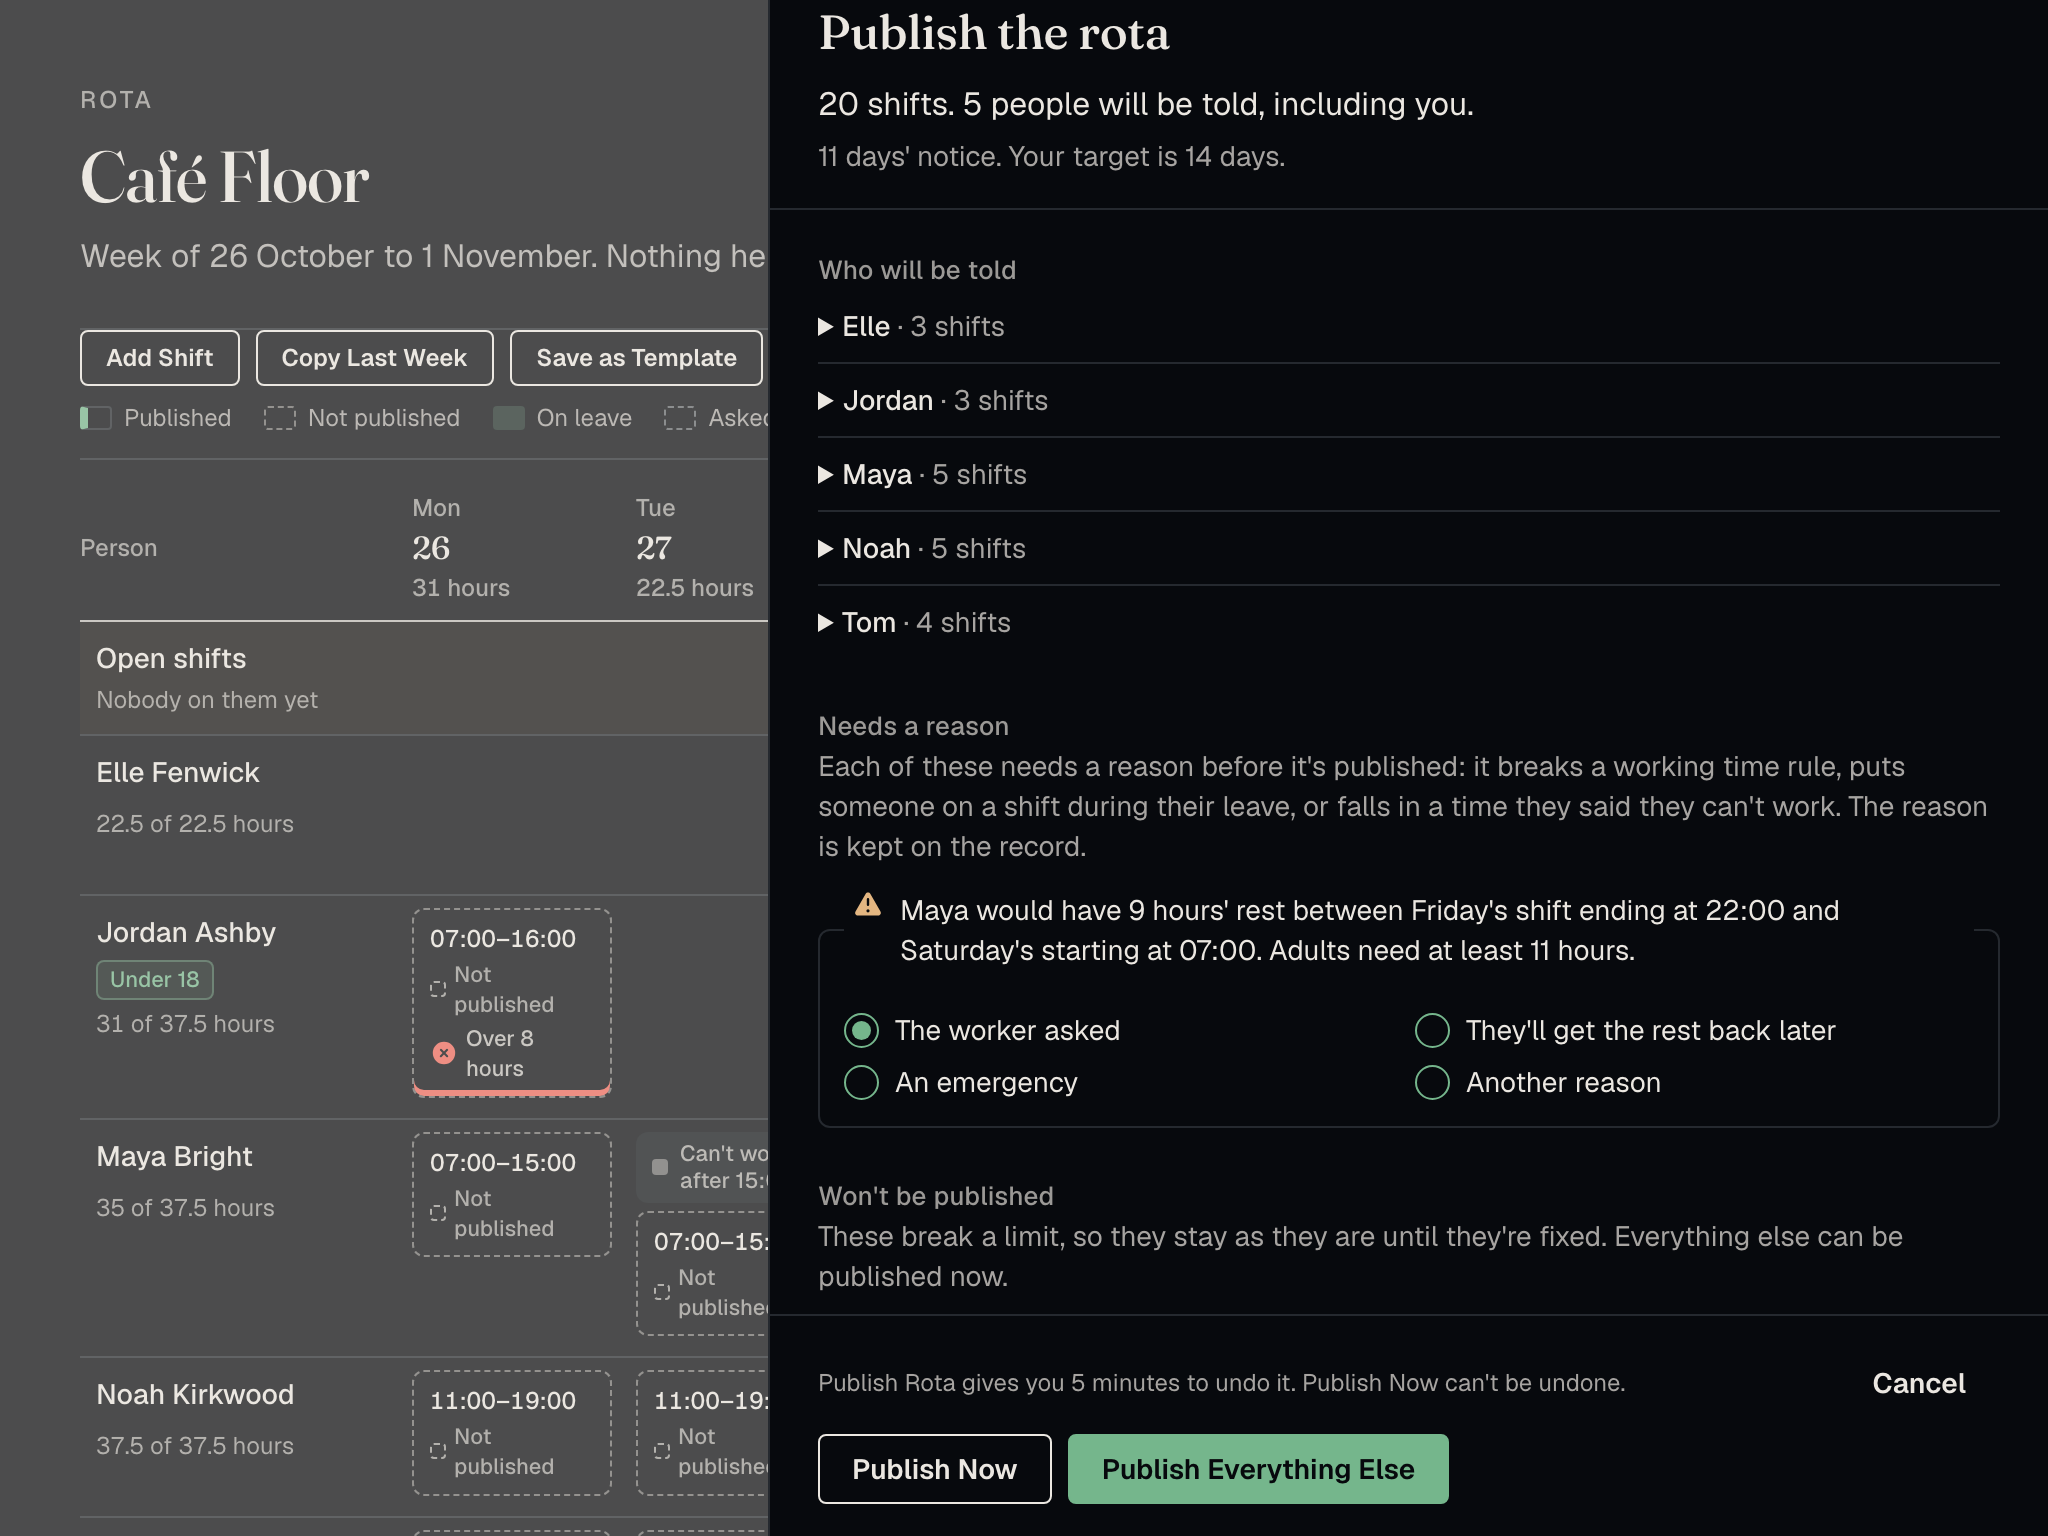
Task: Click the 'Needs a reason' heading
Action: (x=913, y=726)
